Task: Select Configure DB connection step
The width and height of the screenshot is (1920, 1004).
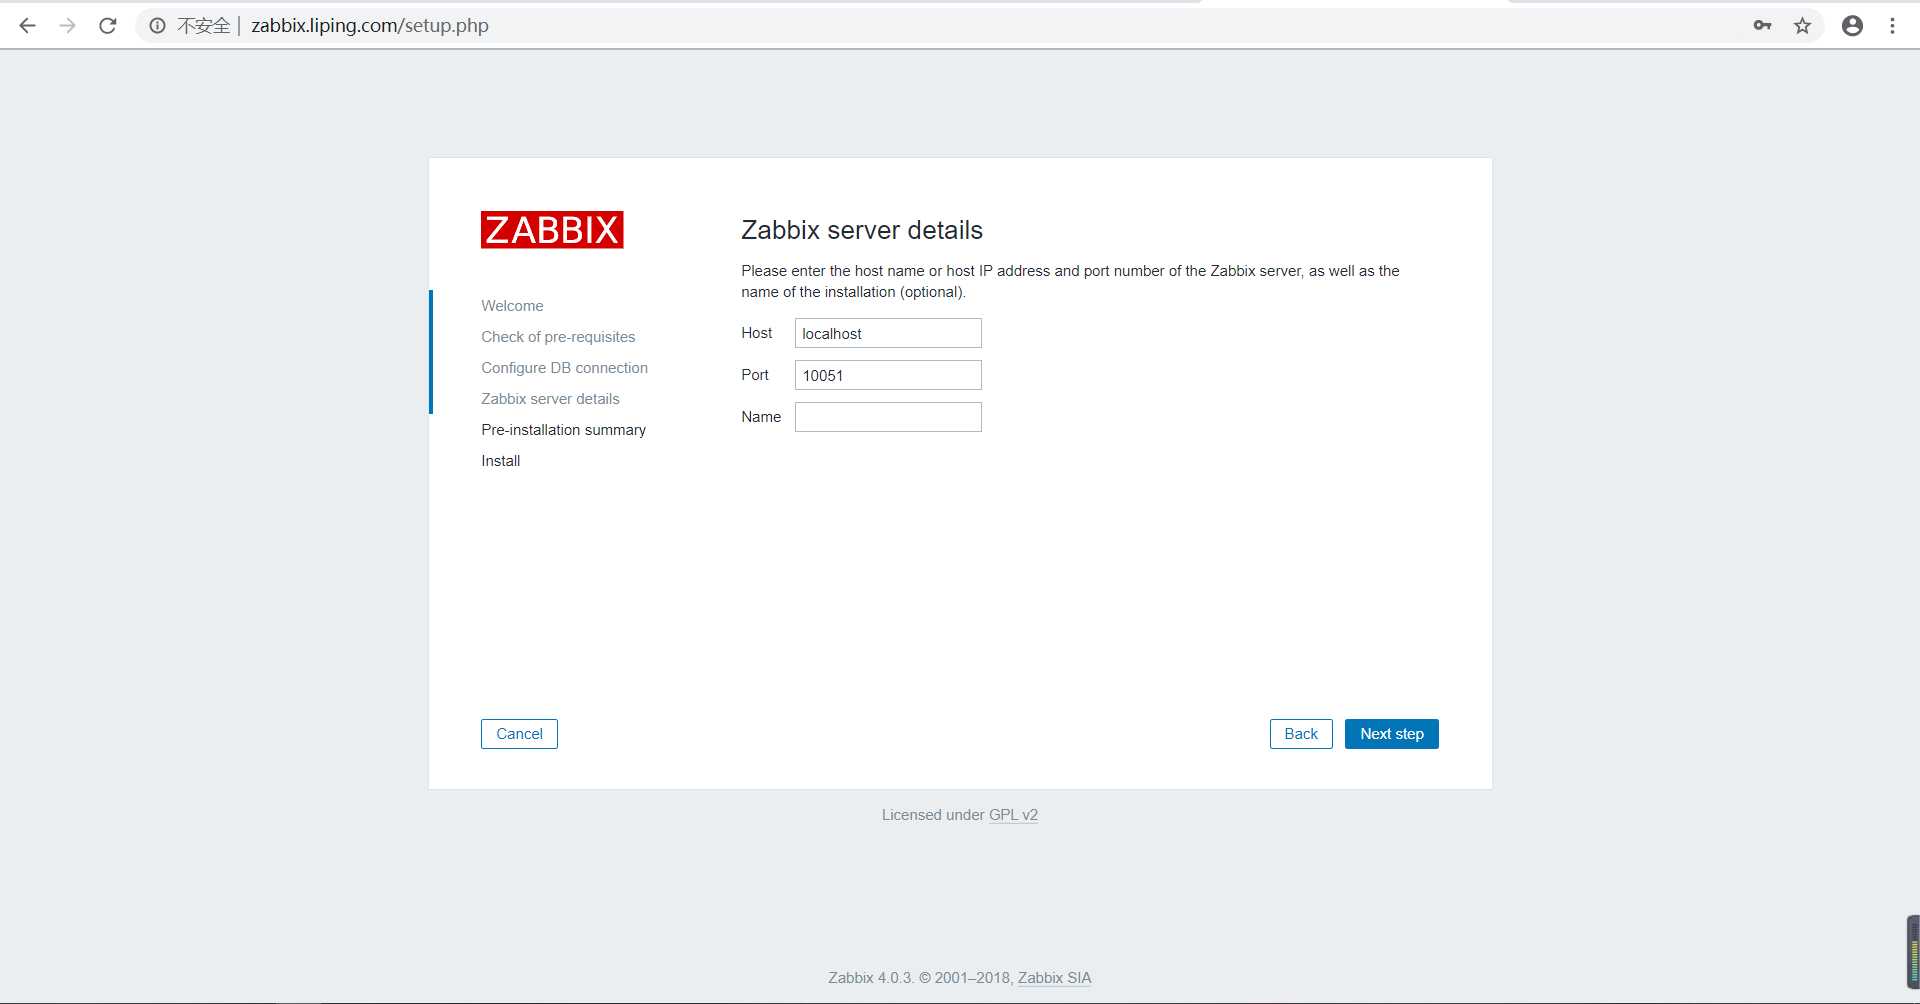Action: click(x=564, y=368)
